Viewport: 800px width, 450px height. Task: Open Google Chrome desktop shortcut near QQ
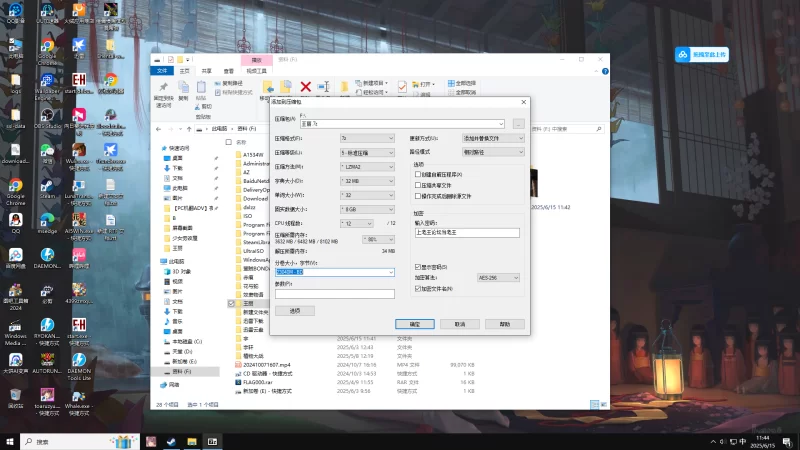[x=15, y=191]
